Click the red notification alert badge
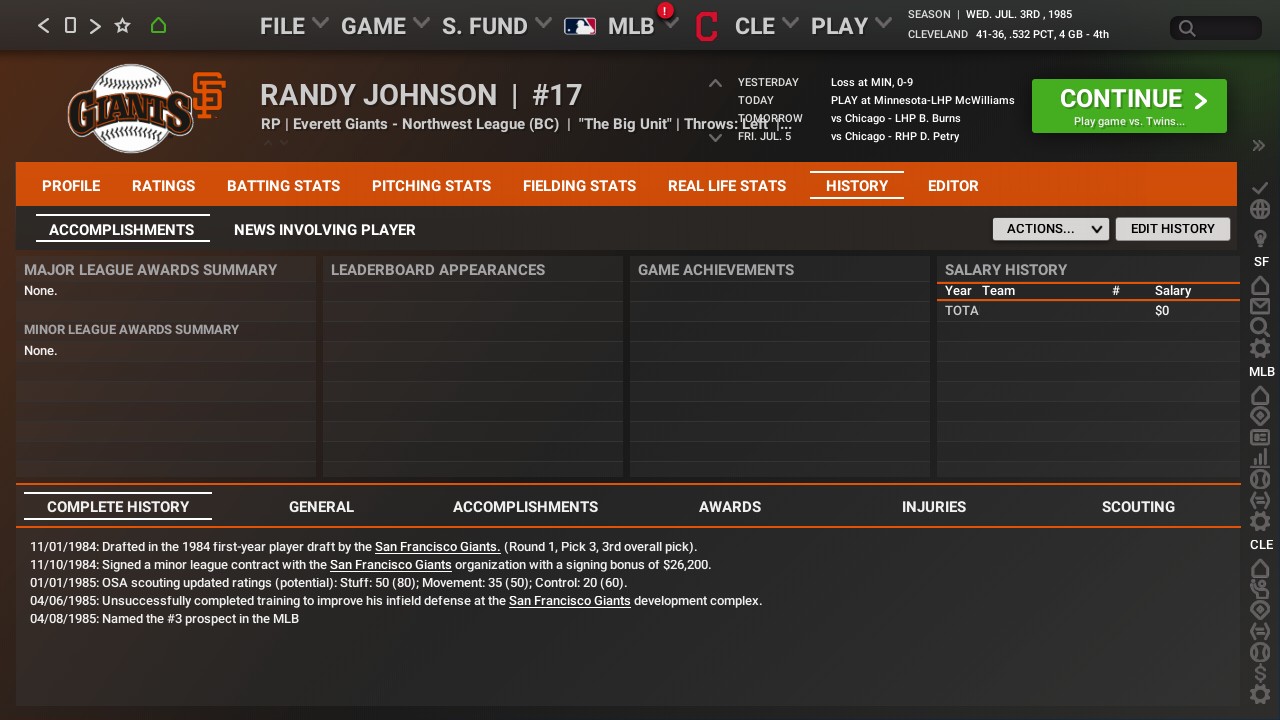This screenshot has height=720, width=1280. tap(665, 11)
